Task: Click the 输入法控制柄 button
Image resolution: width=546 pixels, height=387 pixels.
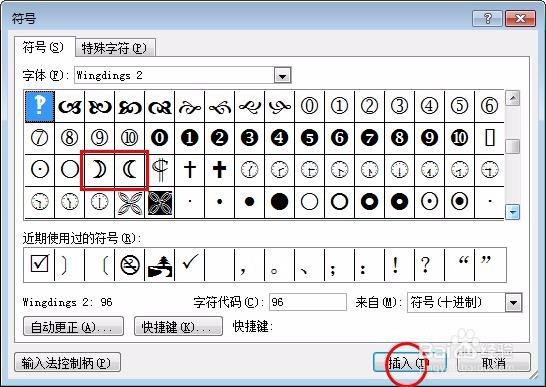Action: click(68, 363)
